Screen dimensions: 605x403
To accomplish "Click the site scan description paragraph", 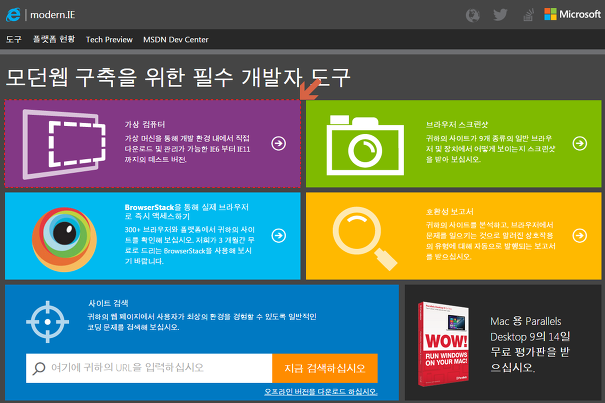I will pos(202,322).
